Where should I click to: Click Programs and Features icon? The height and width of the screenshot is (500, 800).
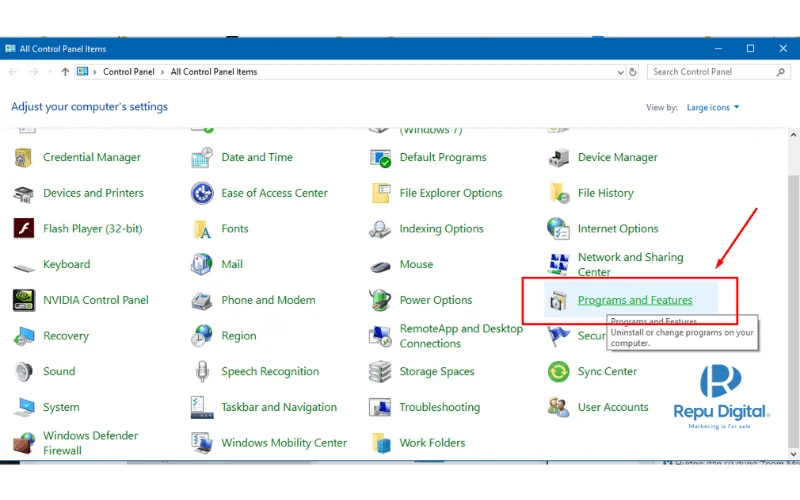558,301
